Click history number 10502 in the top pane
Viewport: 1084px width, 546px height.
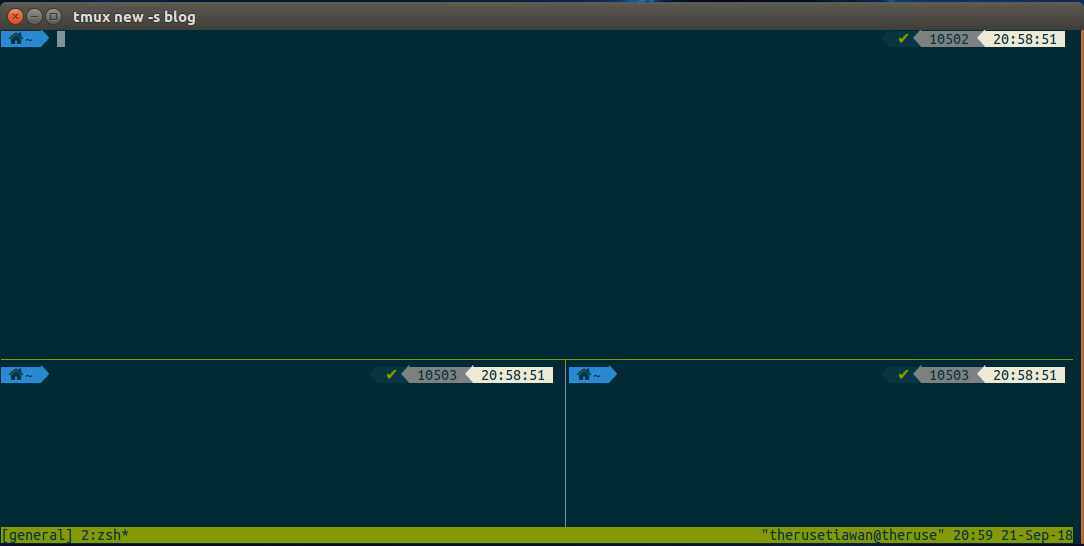click(x=948, y=39)
